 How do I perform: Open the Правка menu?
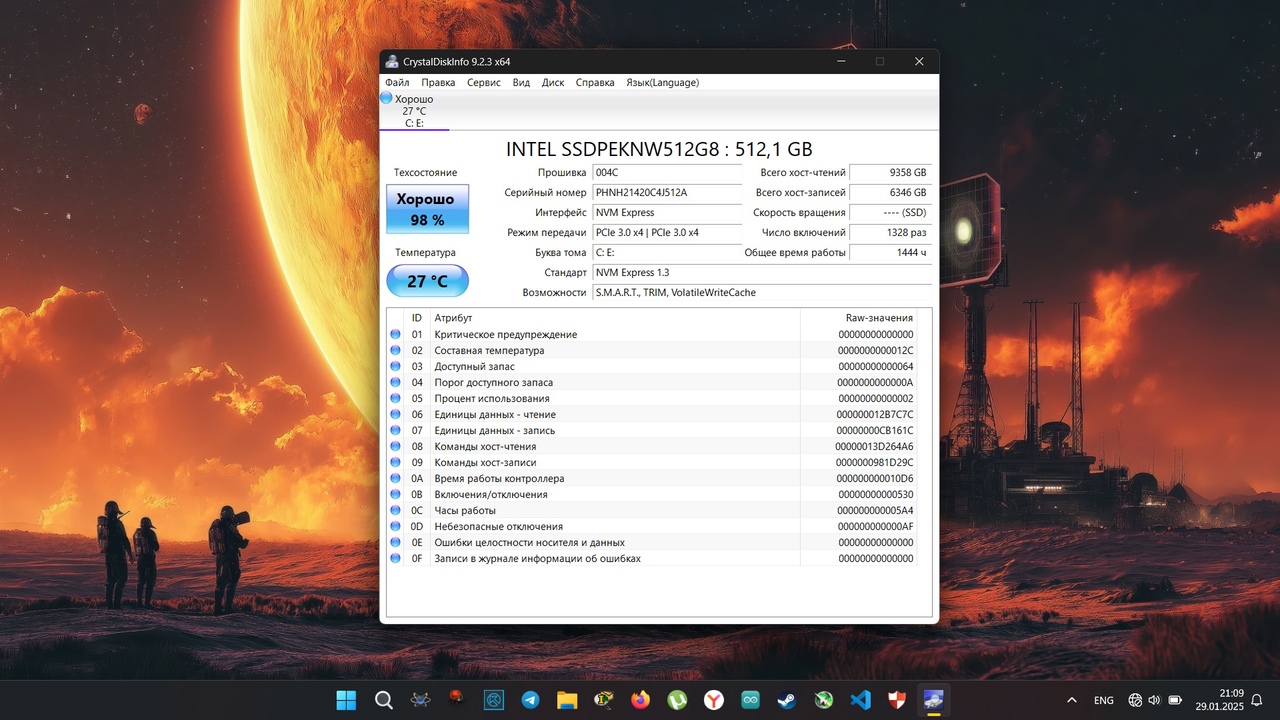(x=438, y=82)
